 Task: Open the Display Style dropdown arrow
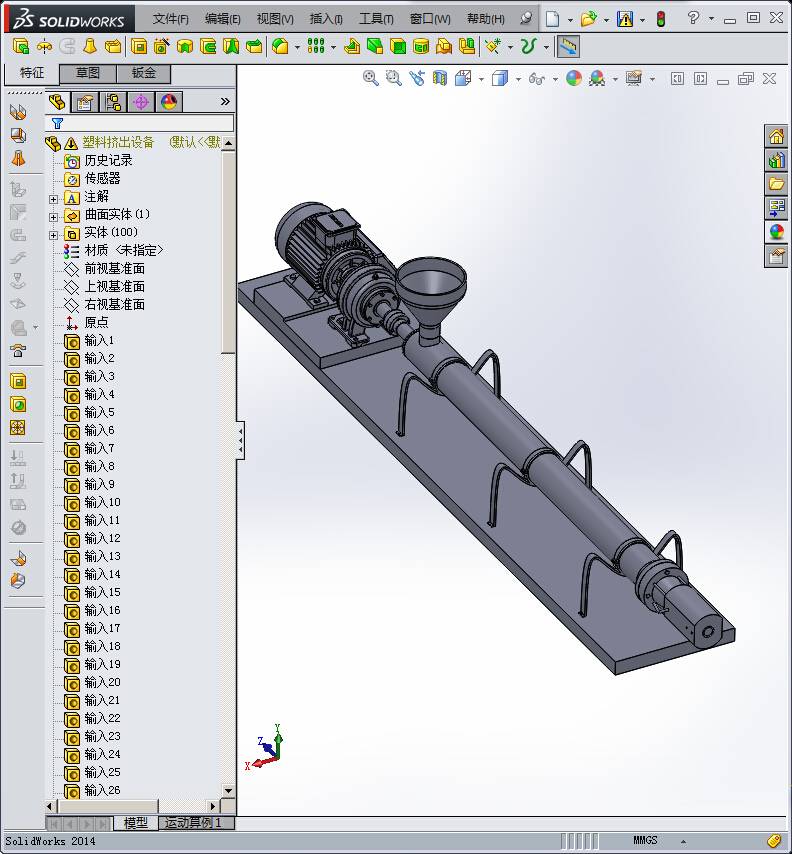coord(518,80)
